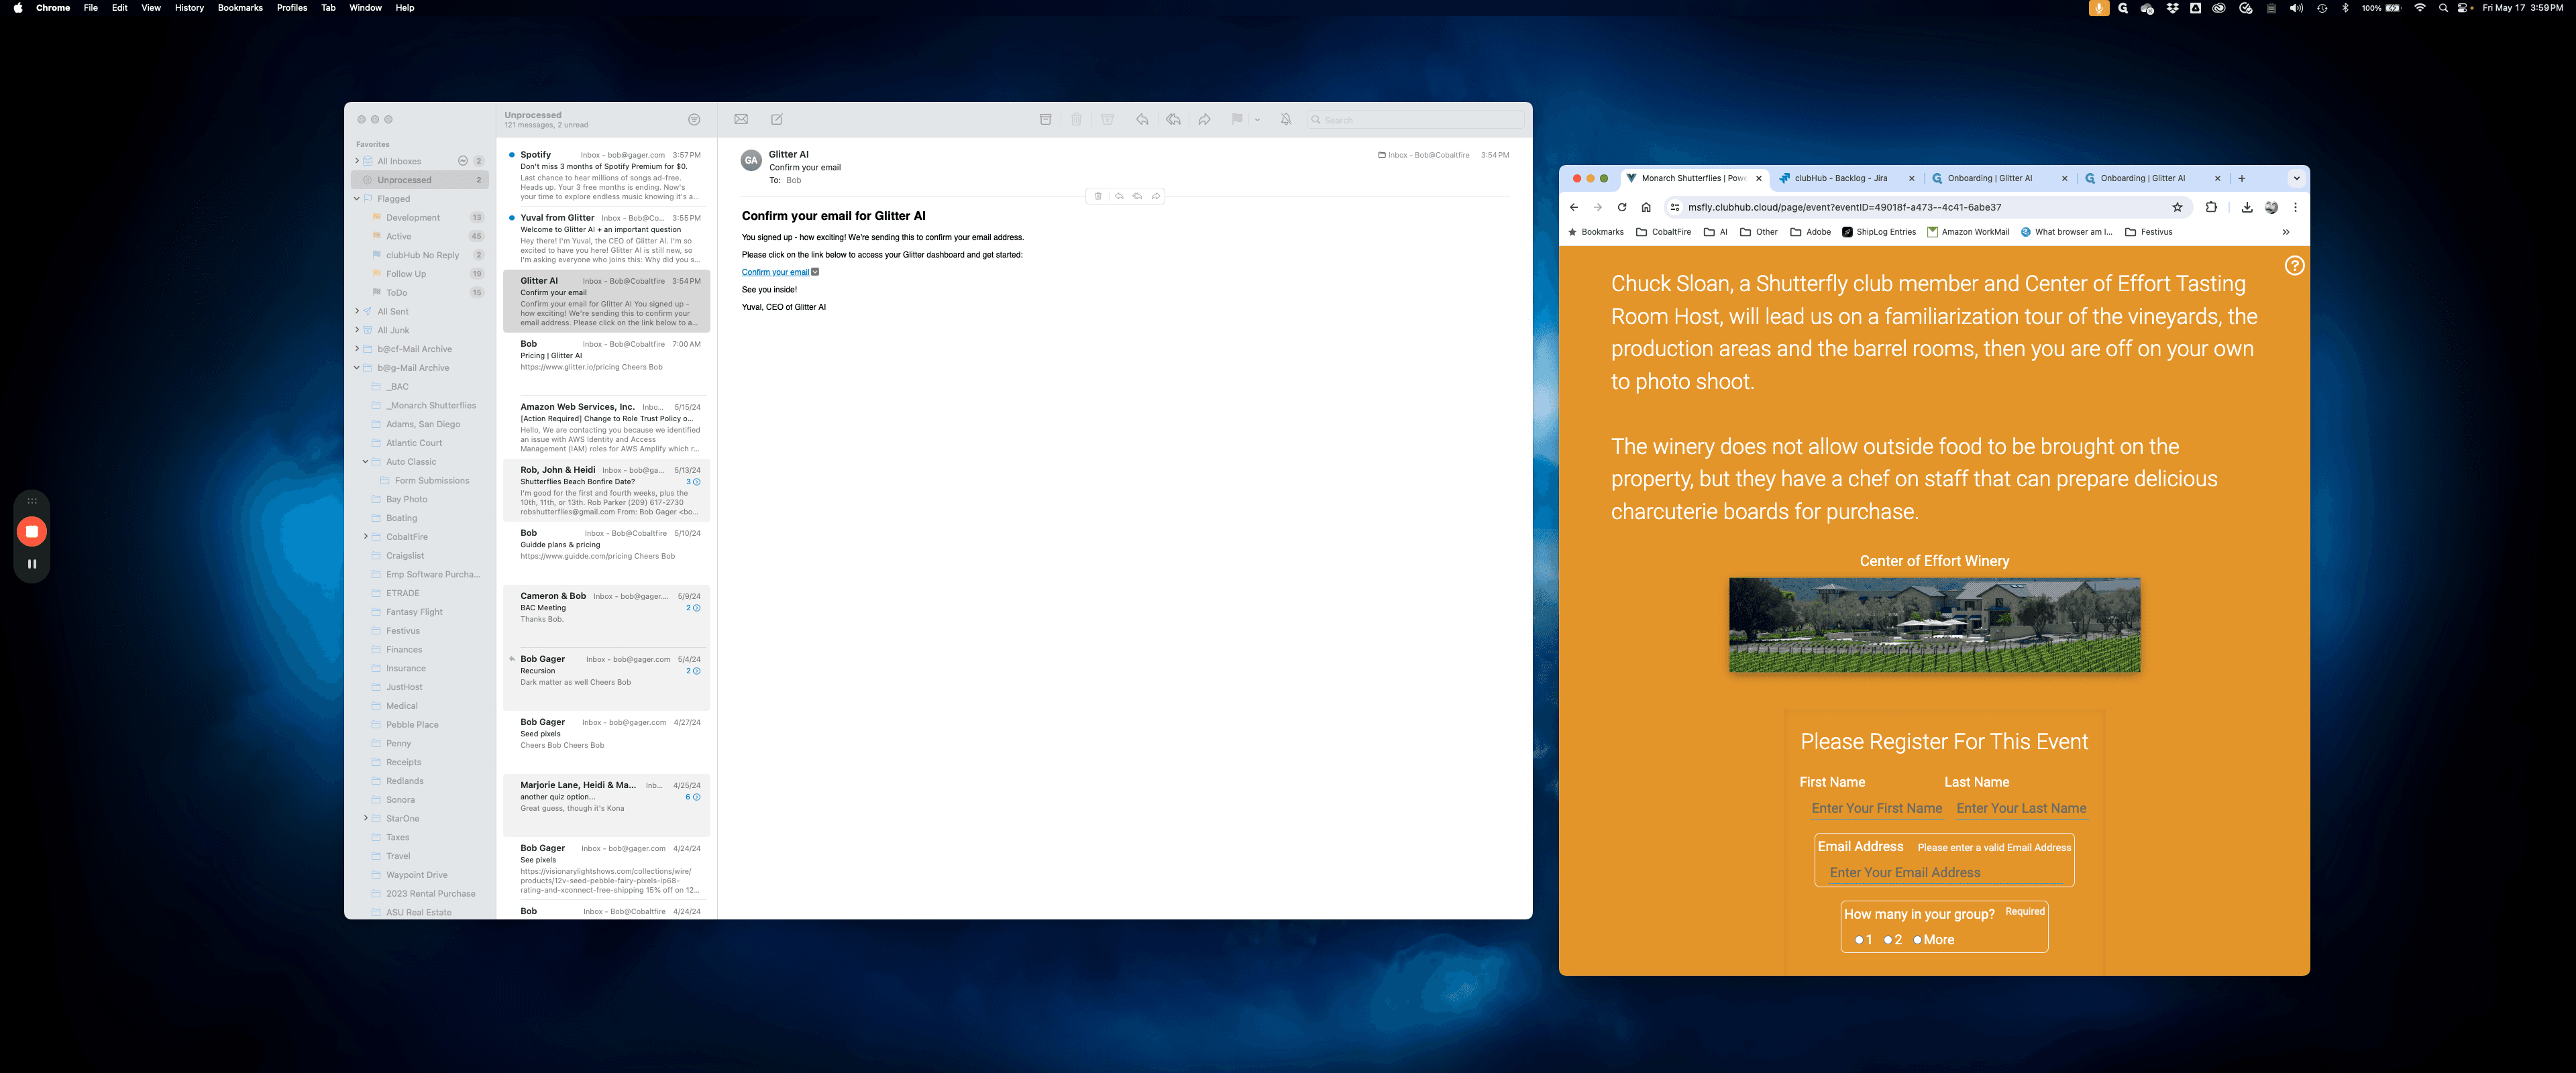Delete message using Mail toolbar trash icon
The image size is (2576, 1073).
(1076, 119)
